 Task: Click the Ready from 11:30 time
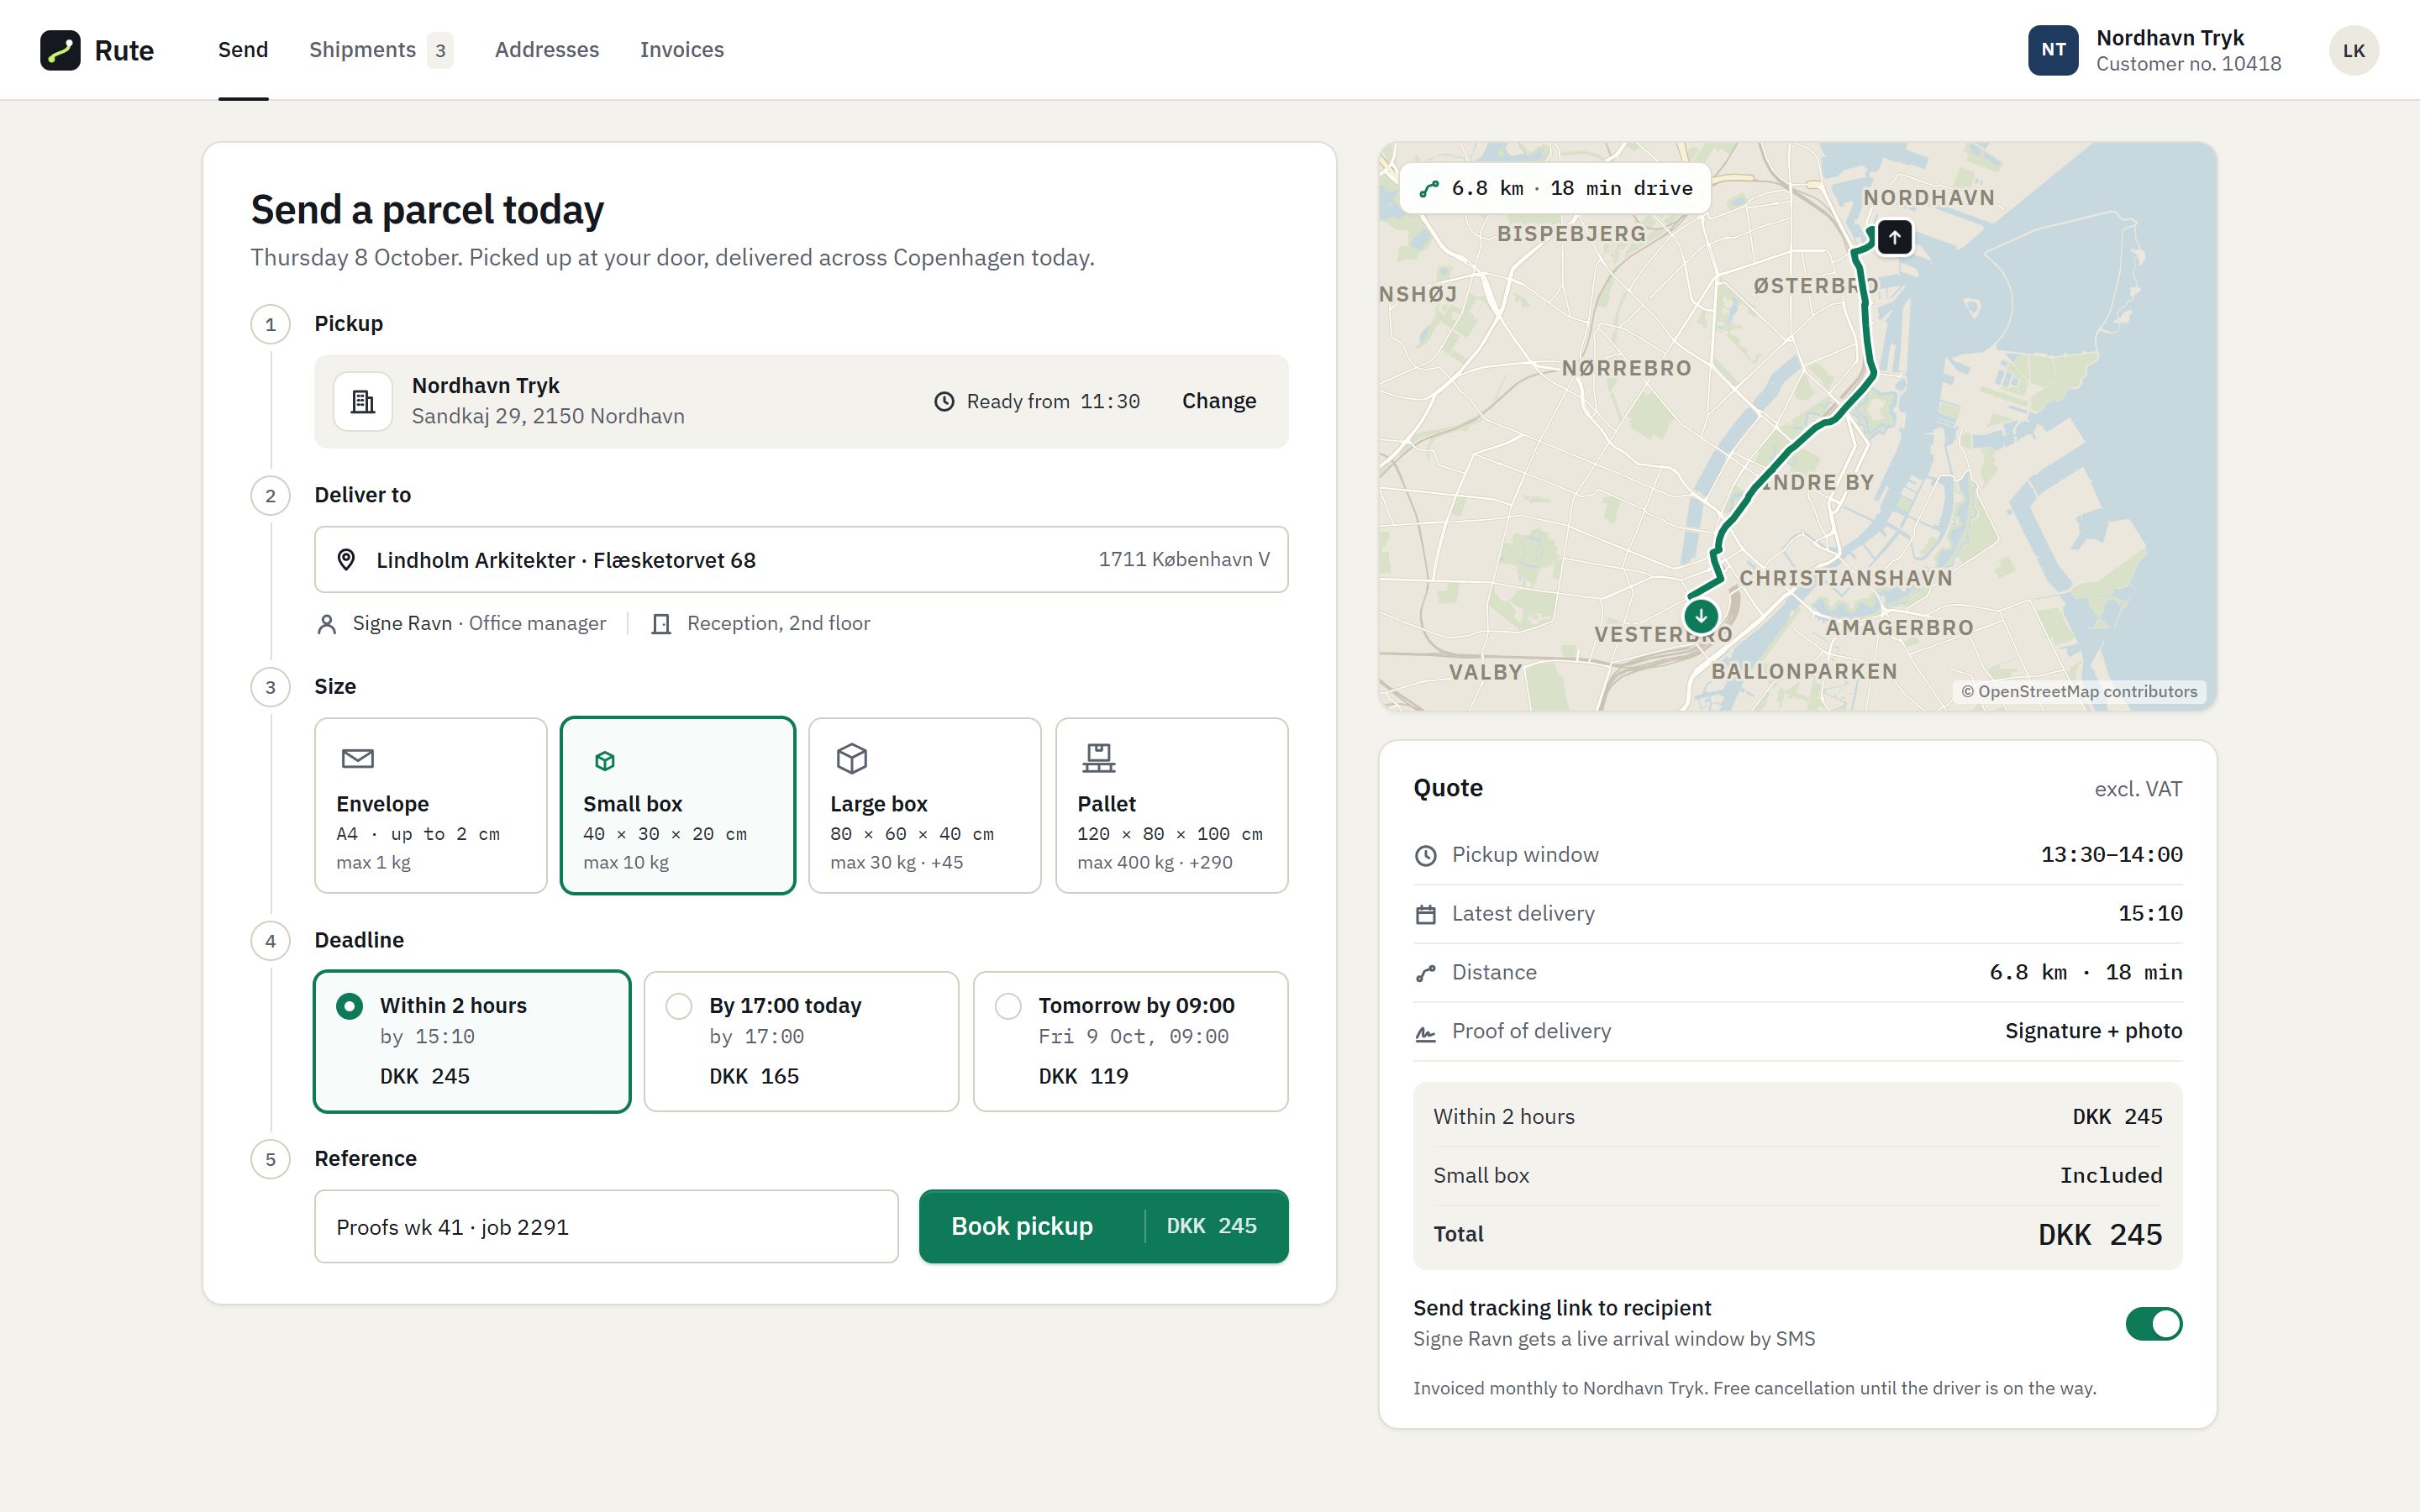1037,401
